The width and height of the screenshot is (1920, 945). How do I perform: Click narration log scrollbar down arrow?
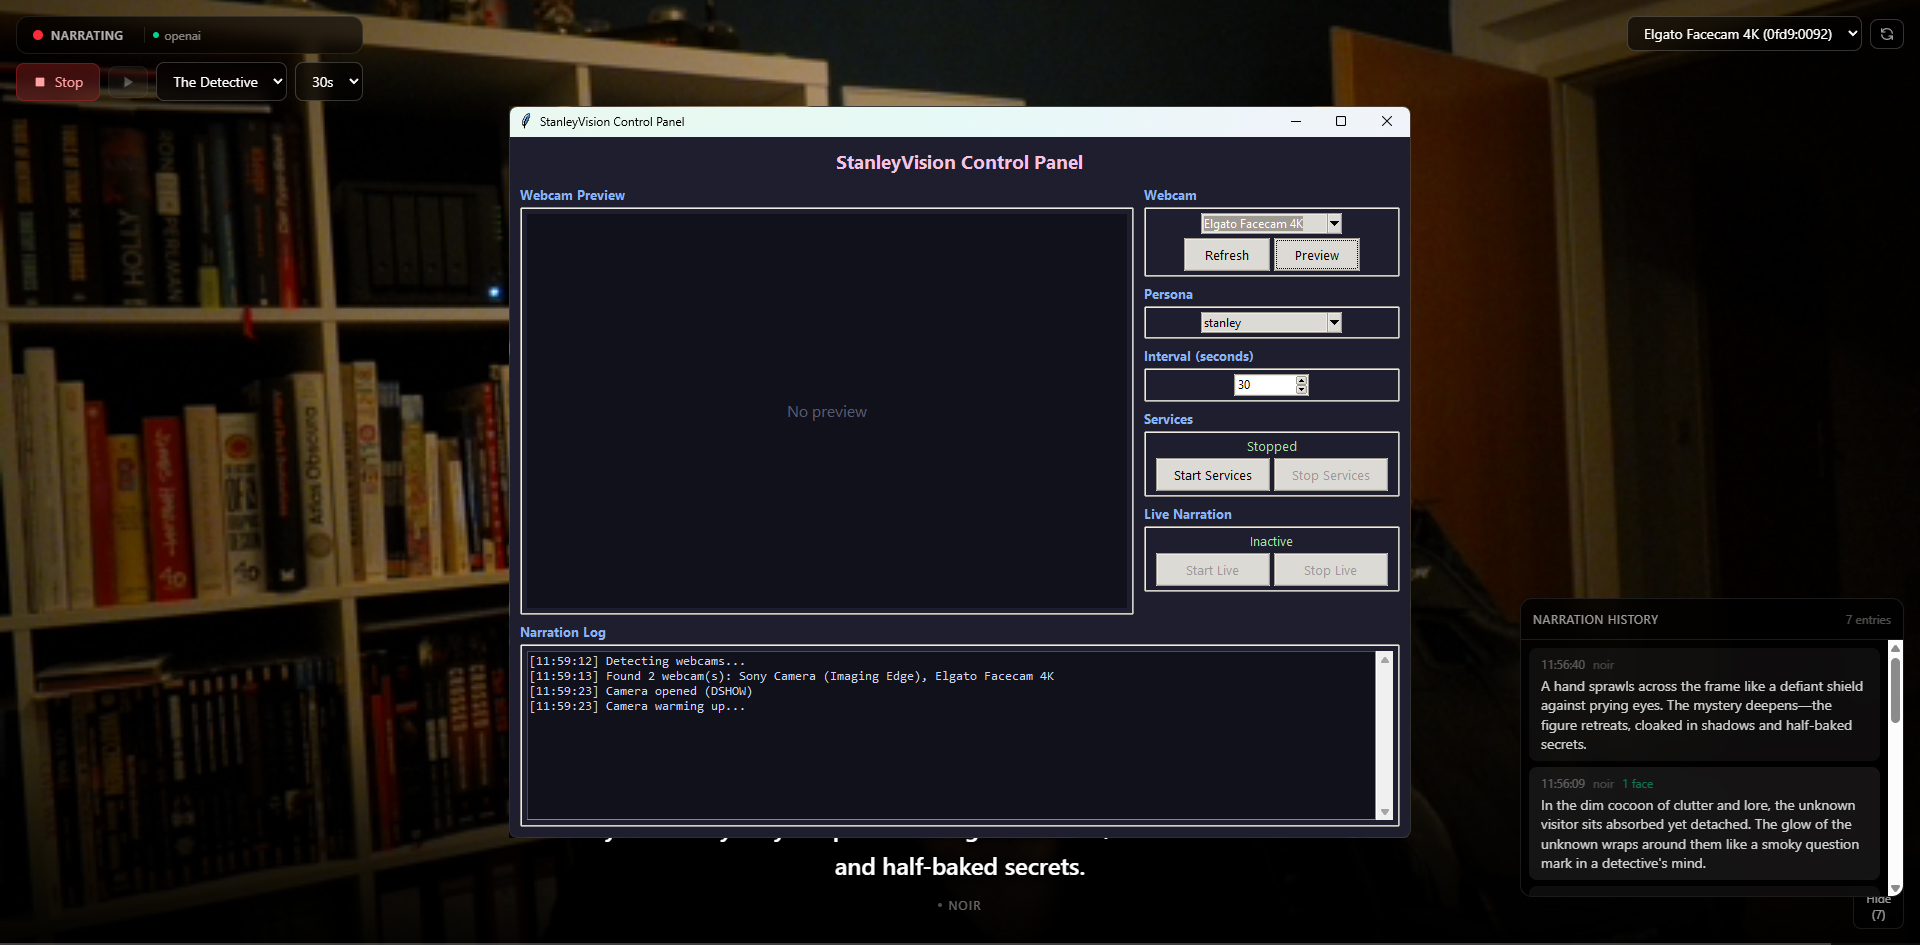pos(1384,812)
